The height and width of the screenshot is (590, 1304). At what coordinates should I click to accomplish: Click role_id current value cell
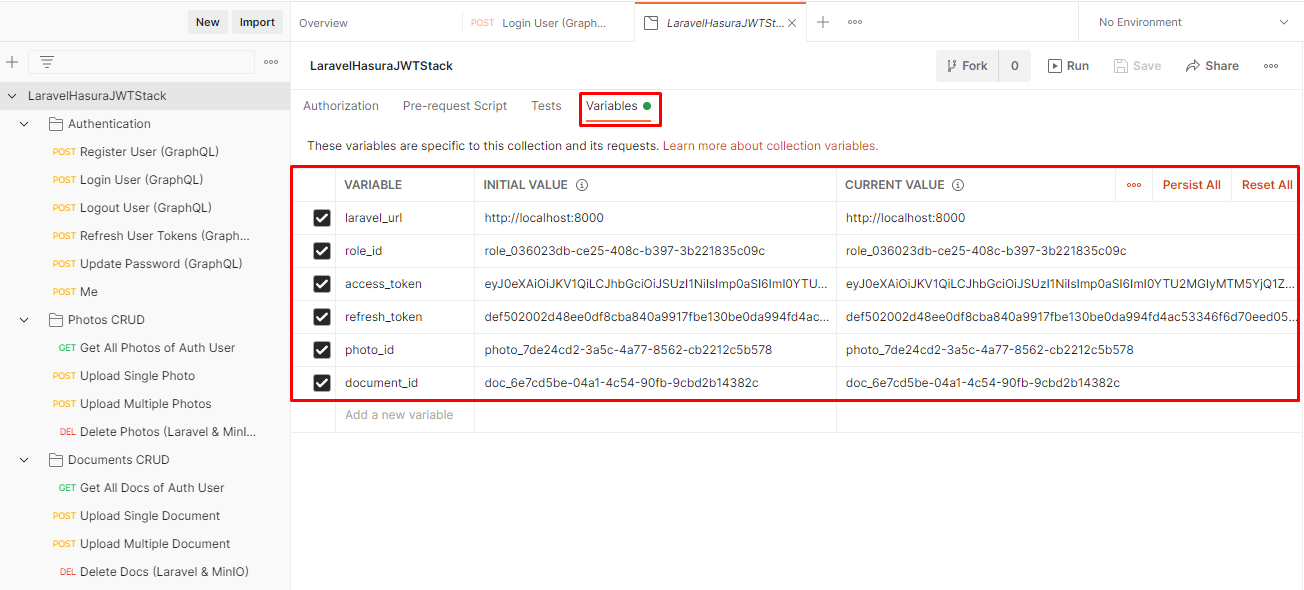click(x=1067, y=251)
